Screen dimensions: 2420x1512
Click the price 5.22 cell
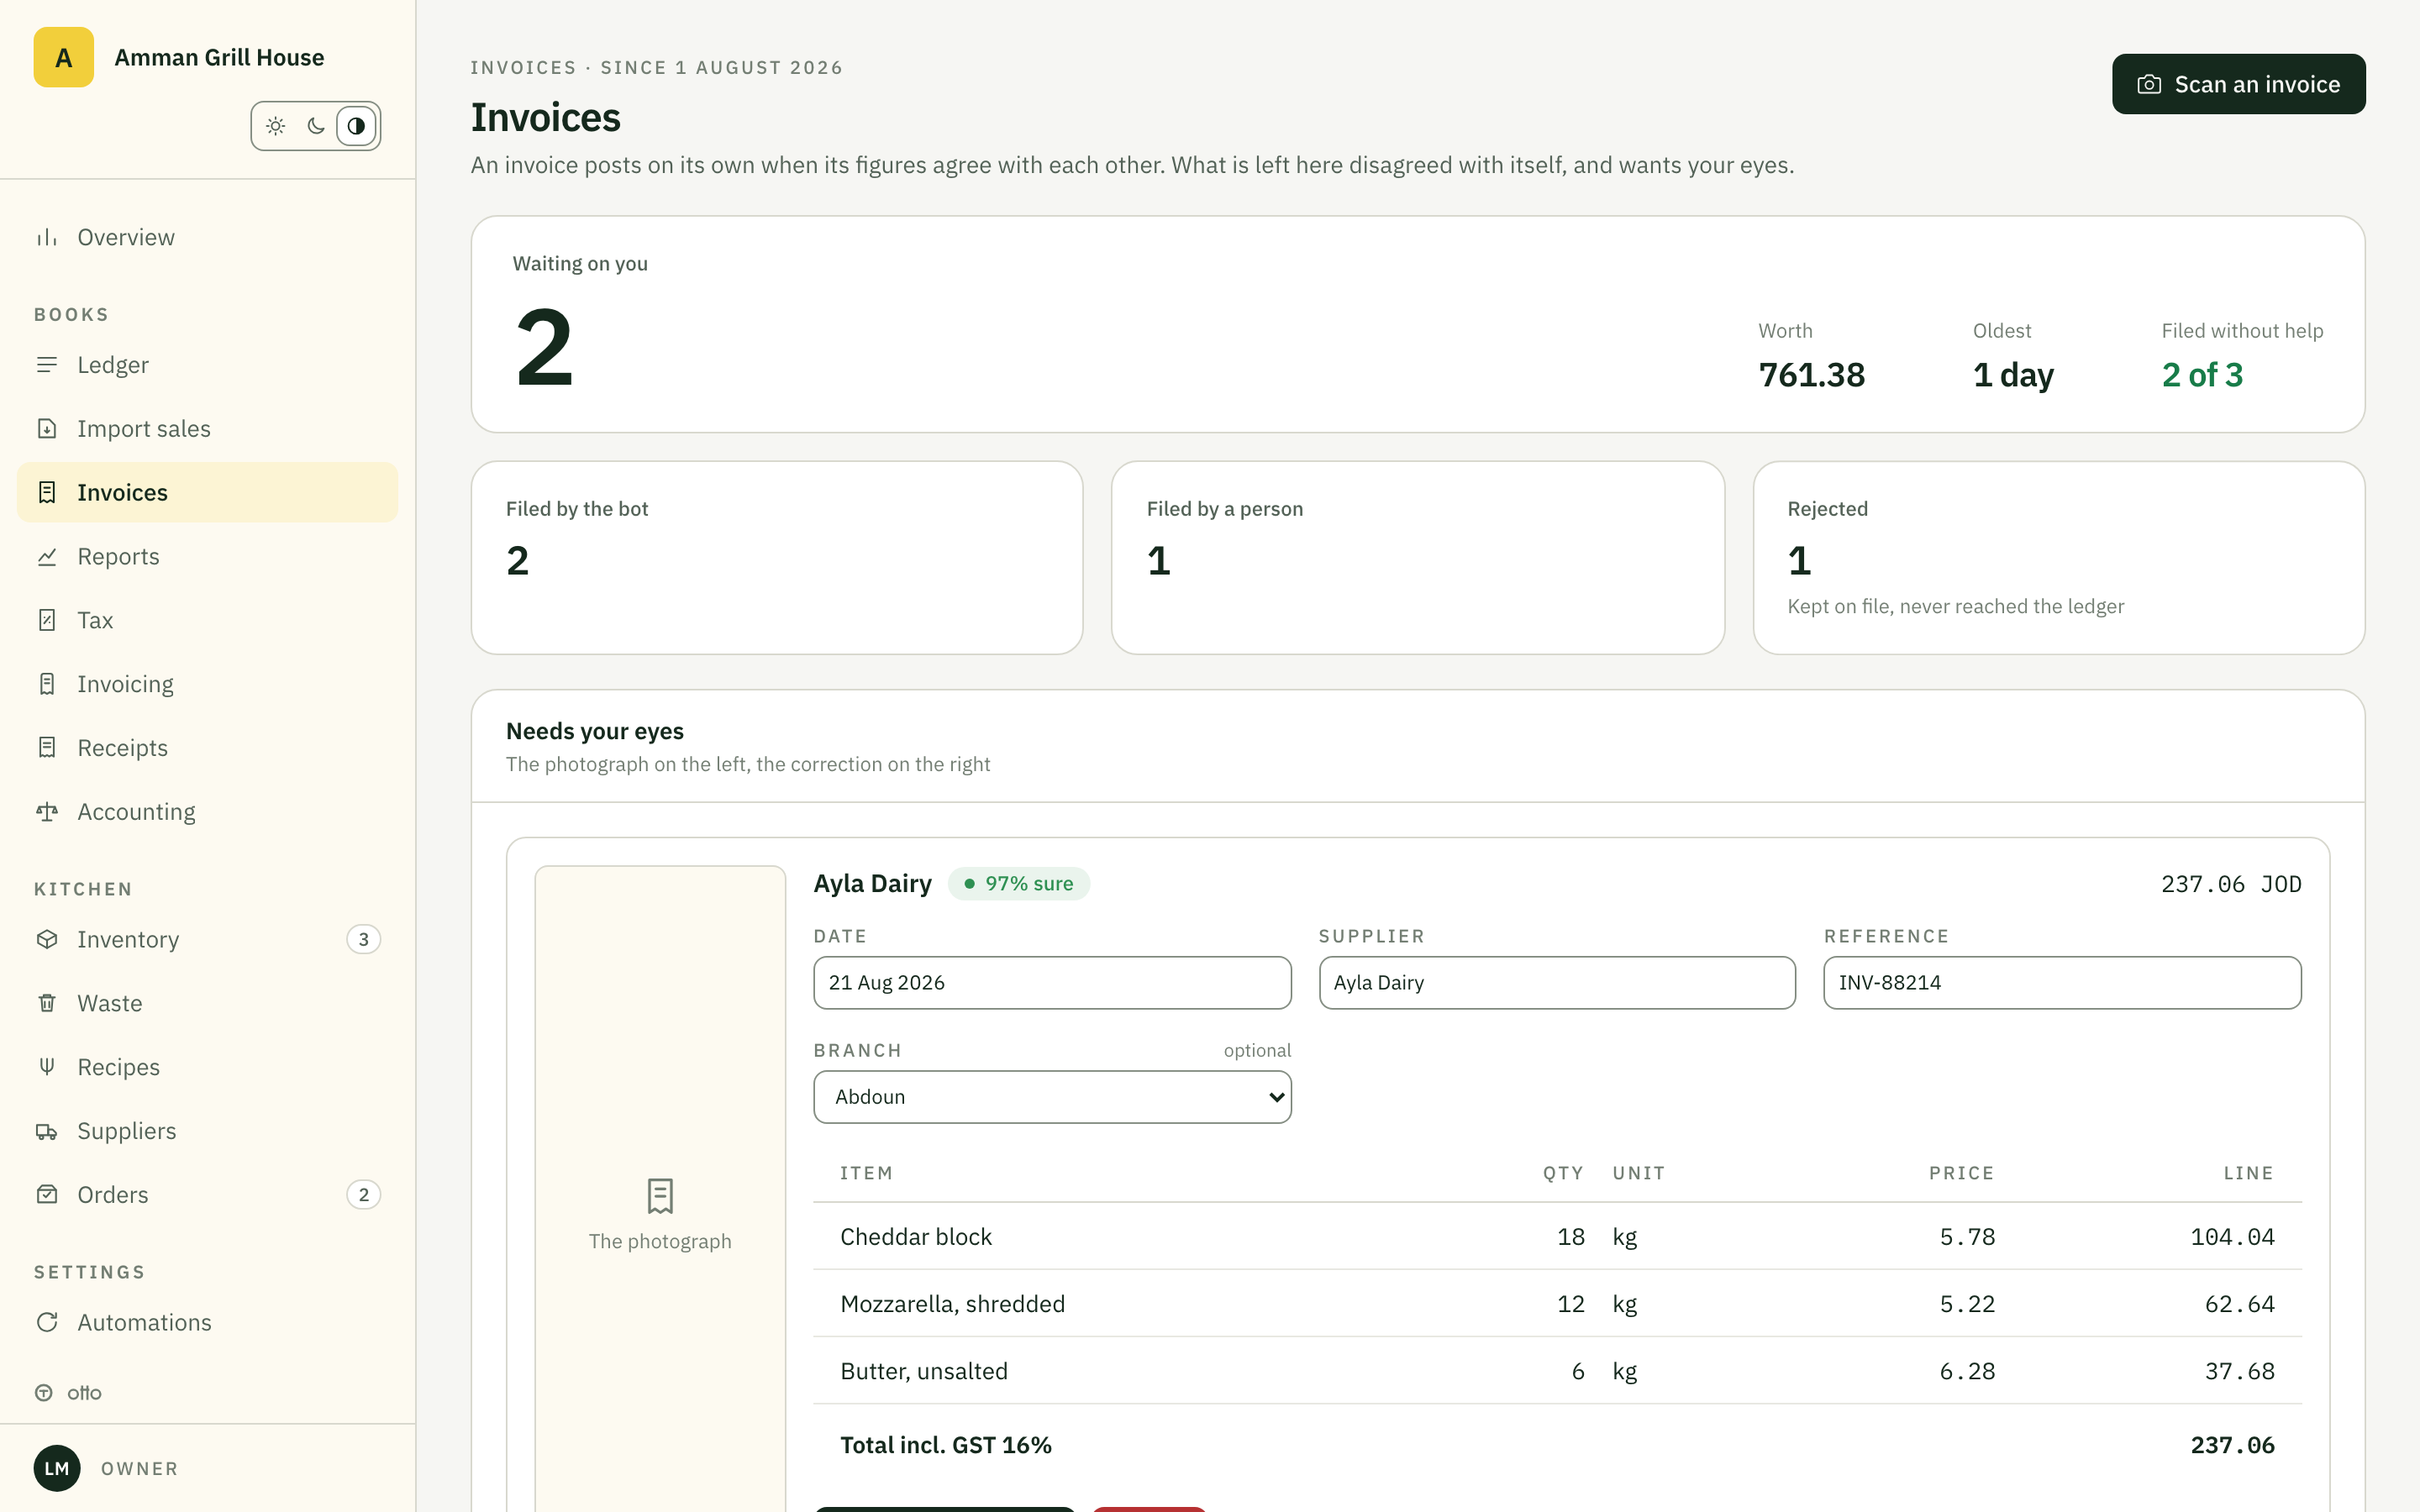pyautogui.click(x=1967, y=1304)
